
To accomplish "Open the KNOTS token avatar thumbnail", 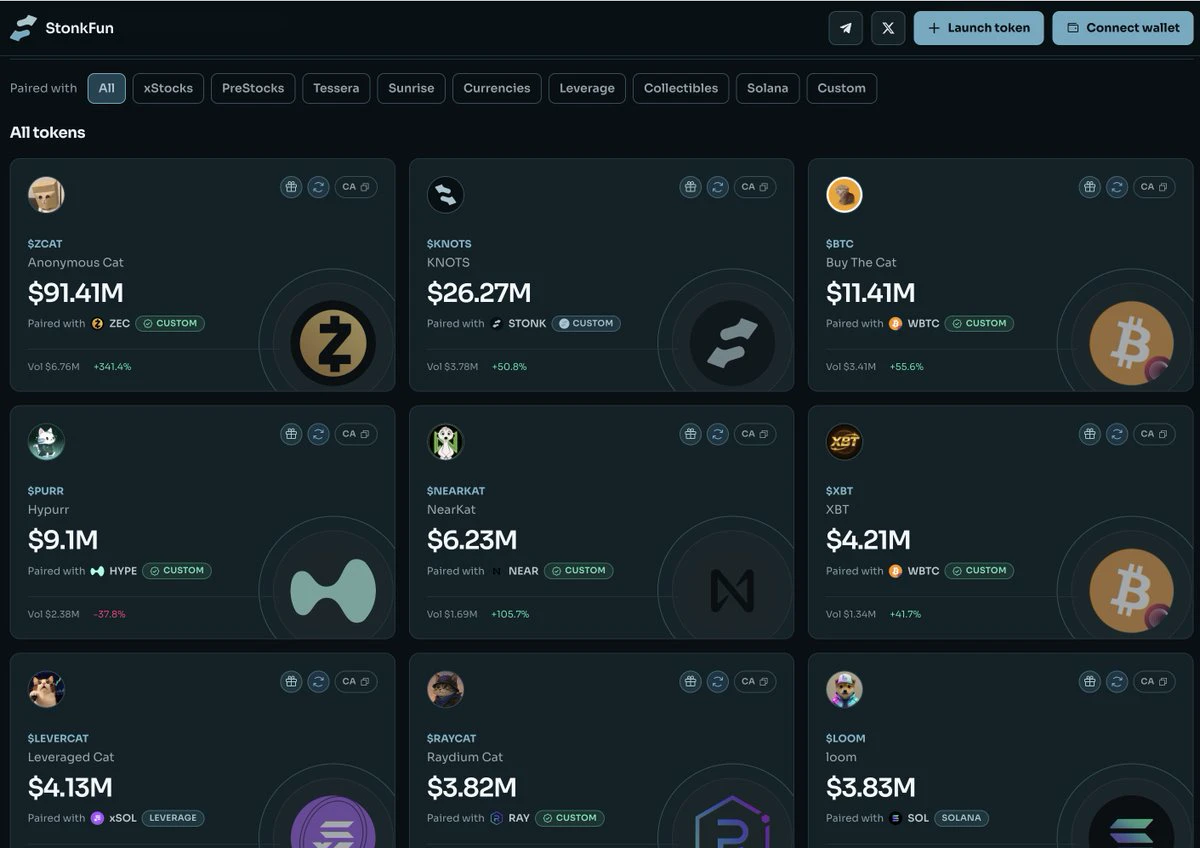I will click(445, 195).
